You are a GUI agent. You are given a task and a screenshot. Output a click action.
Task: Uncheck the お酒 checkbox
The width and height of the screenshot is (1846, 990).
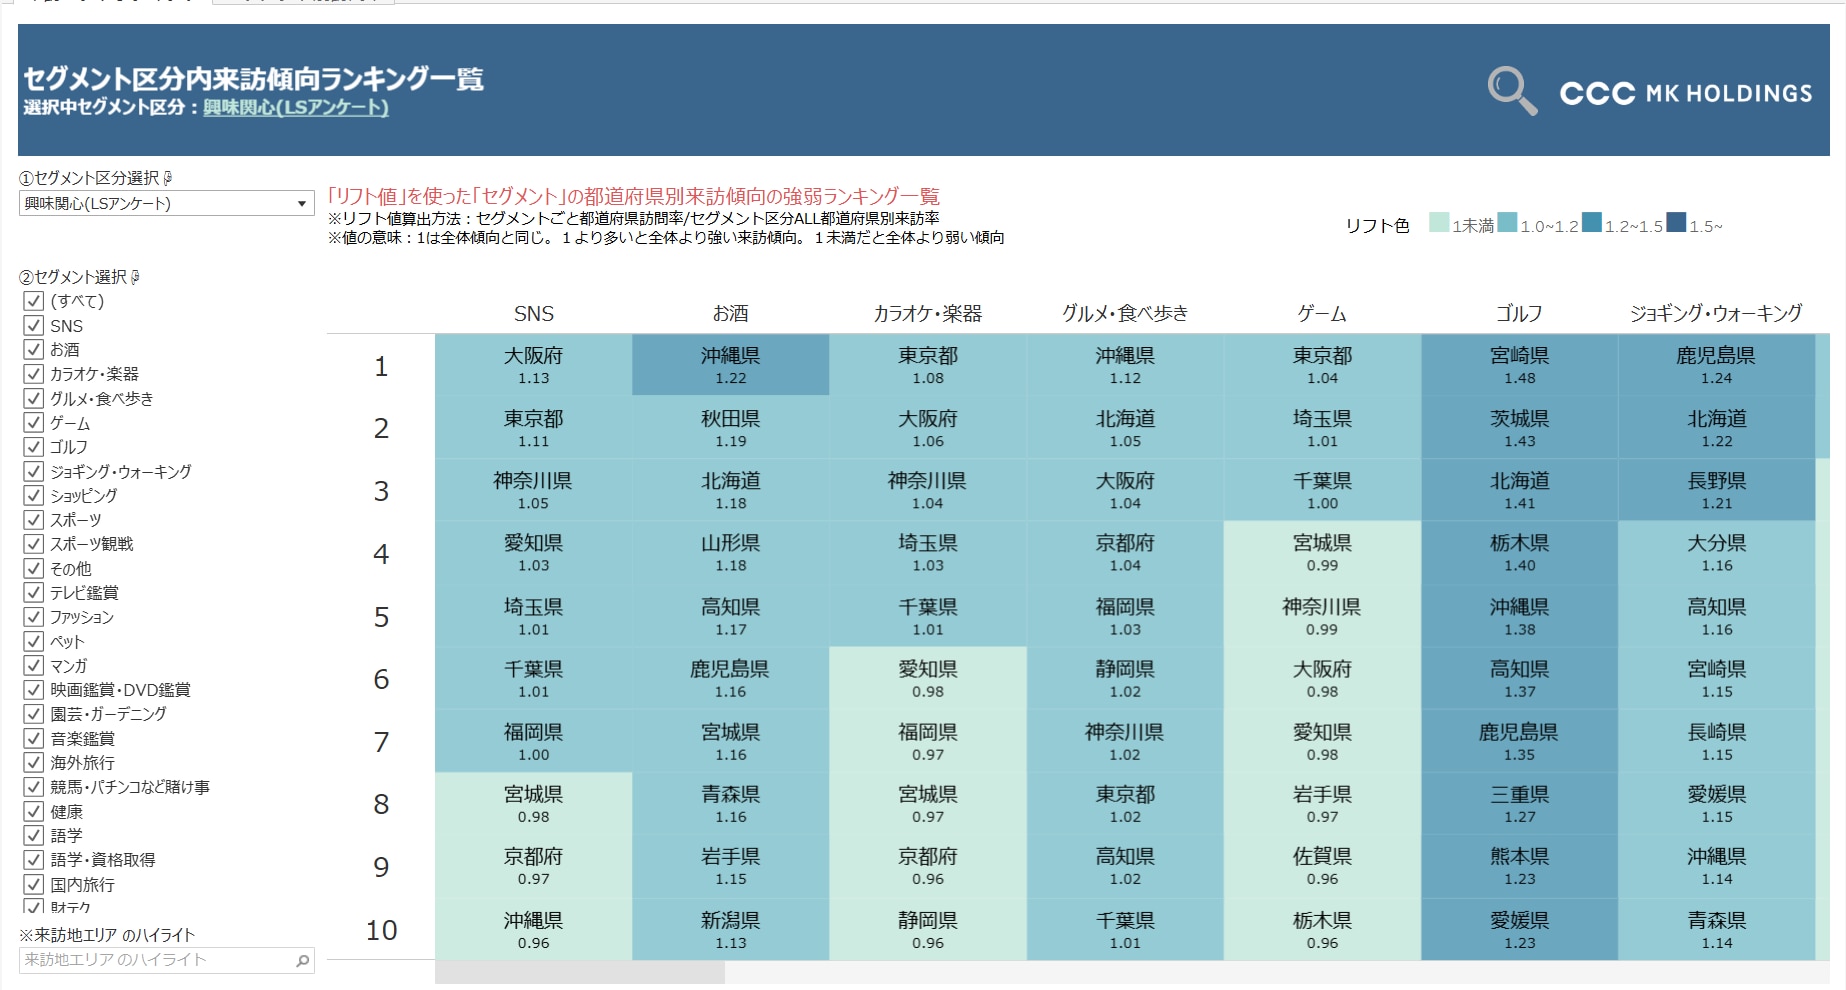point(34,349)
